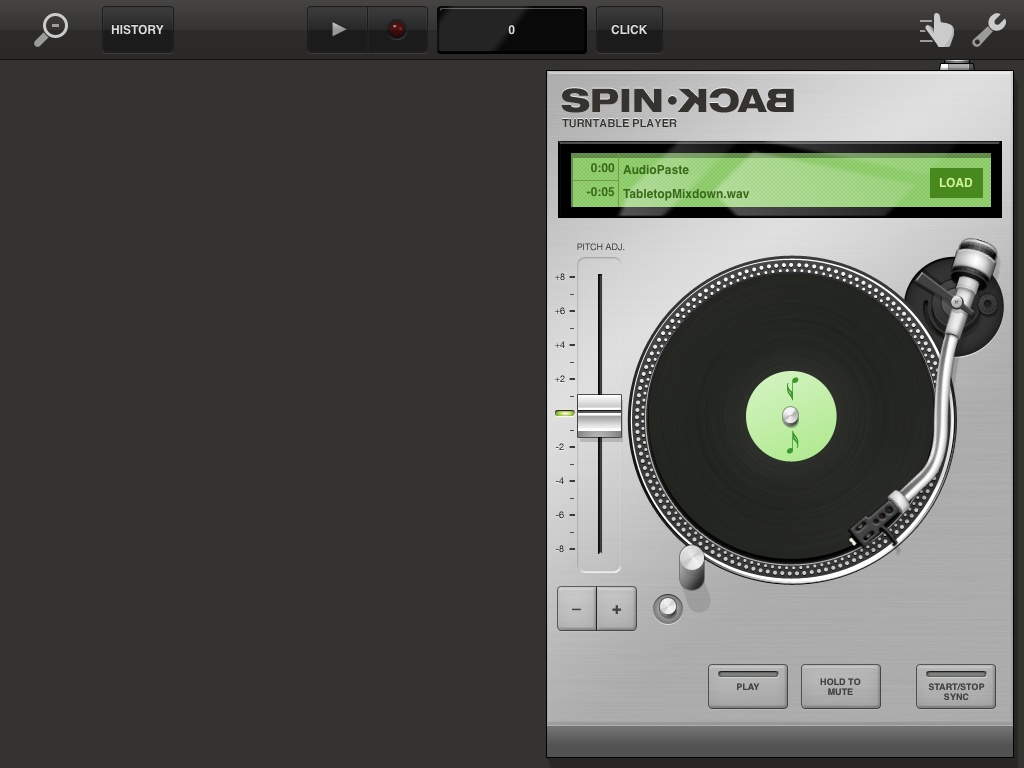This screenshot has height=768, width=1024.
Task: Click the pitch minus button
Action: coord(577,609)
